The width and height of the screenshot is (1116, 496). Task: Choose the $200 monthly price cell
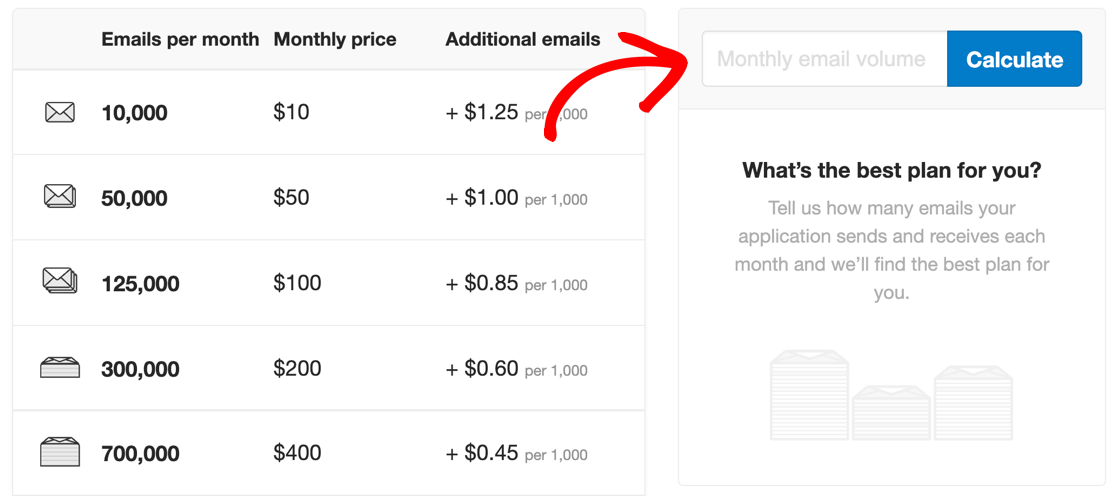click(298, 368)
